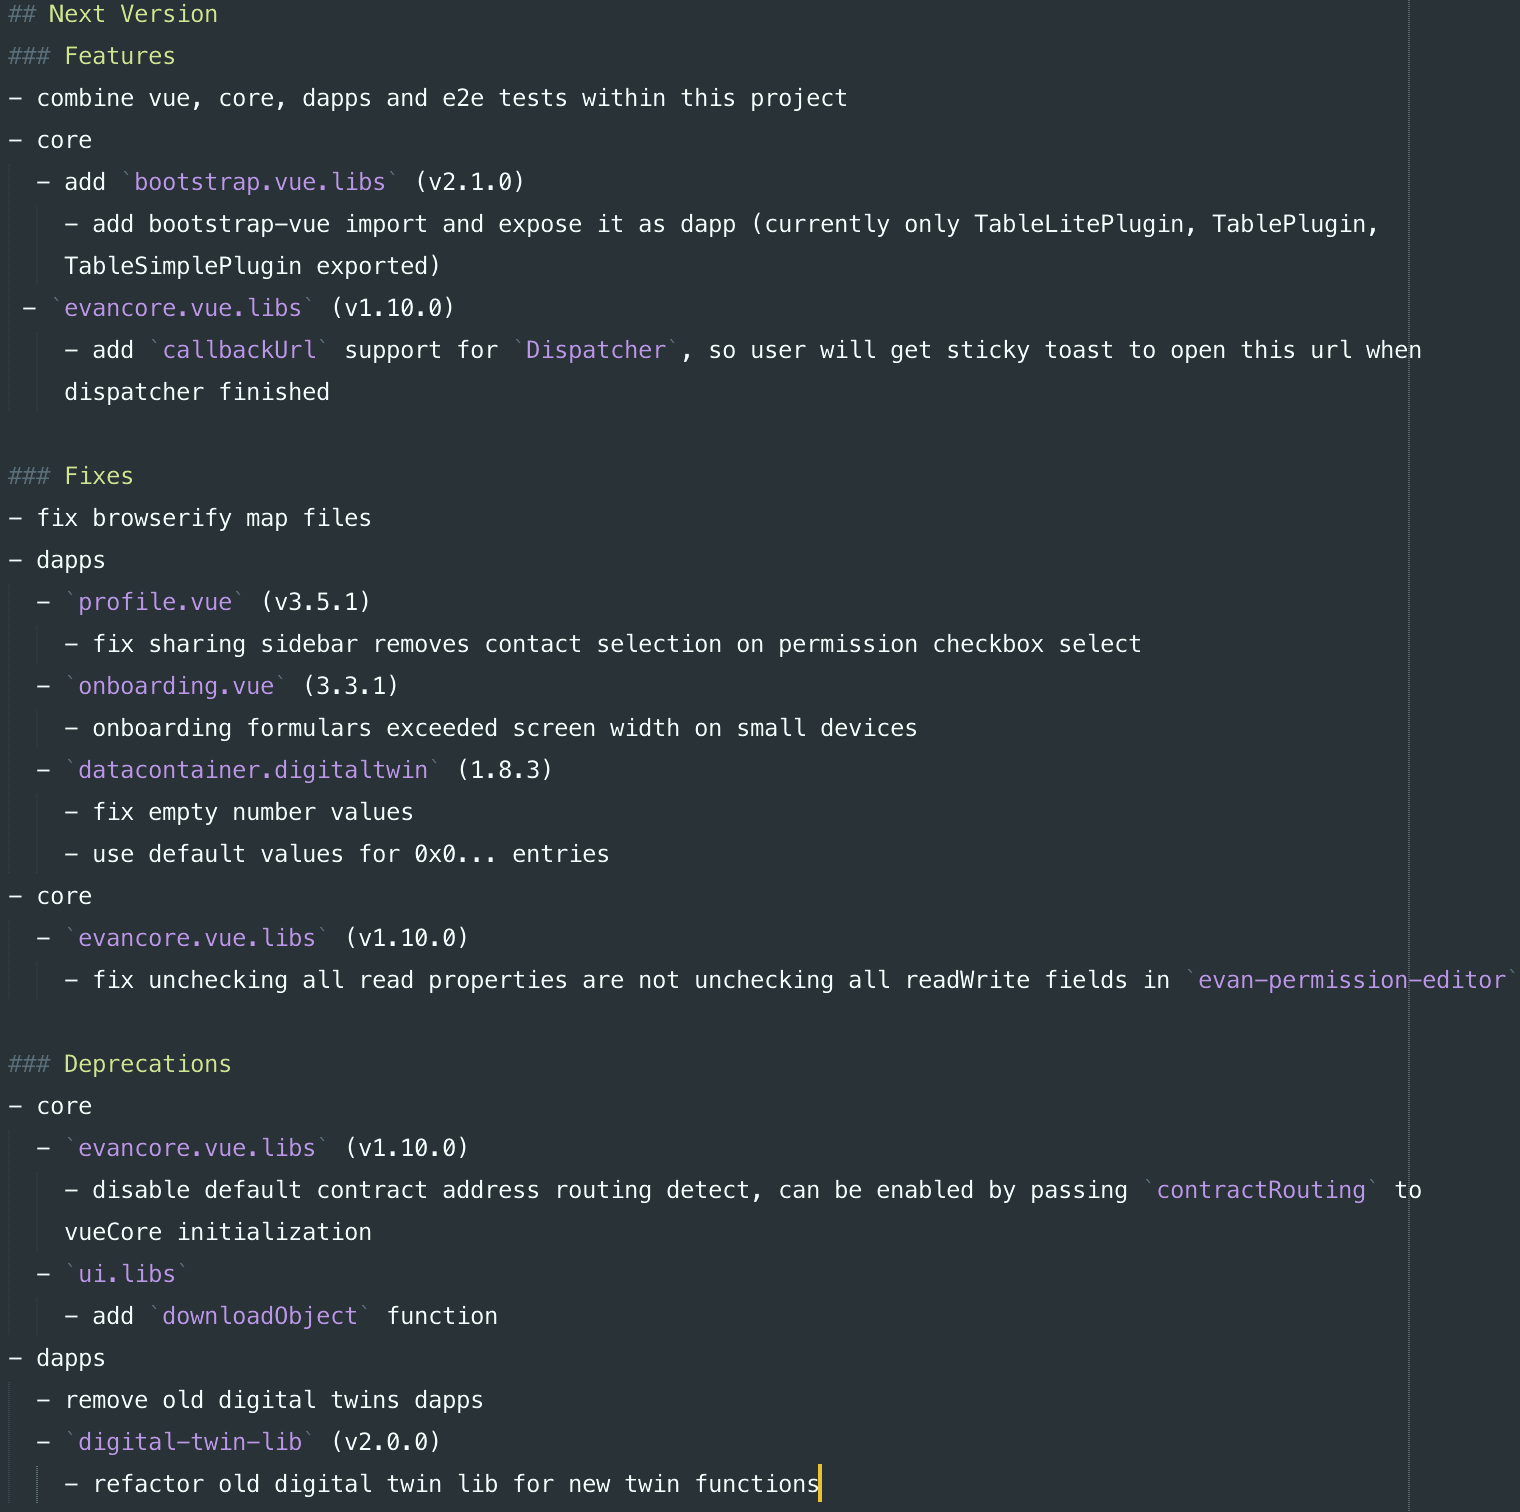The width and height of the screenshot is (1520, 1512).
Task: Click the `profile.vue` code span
Action: point(155,602)
